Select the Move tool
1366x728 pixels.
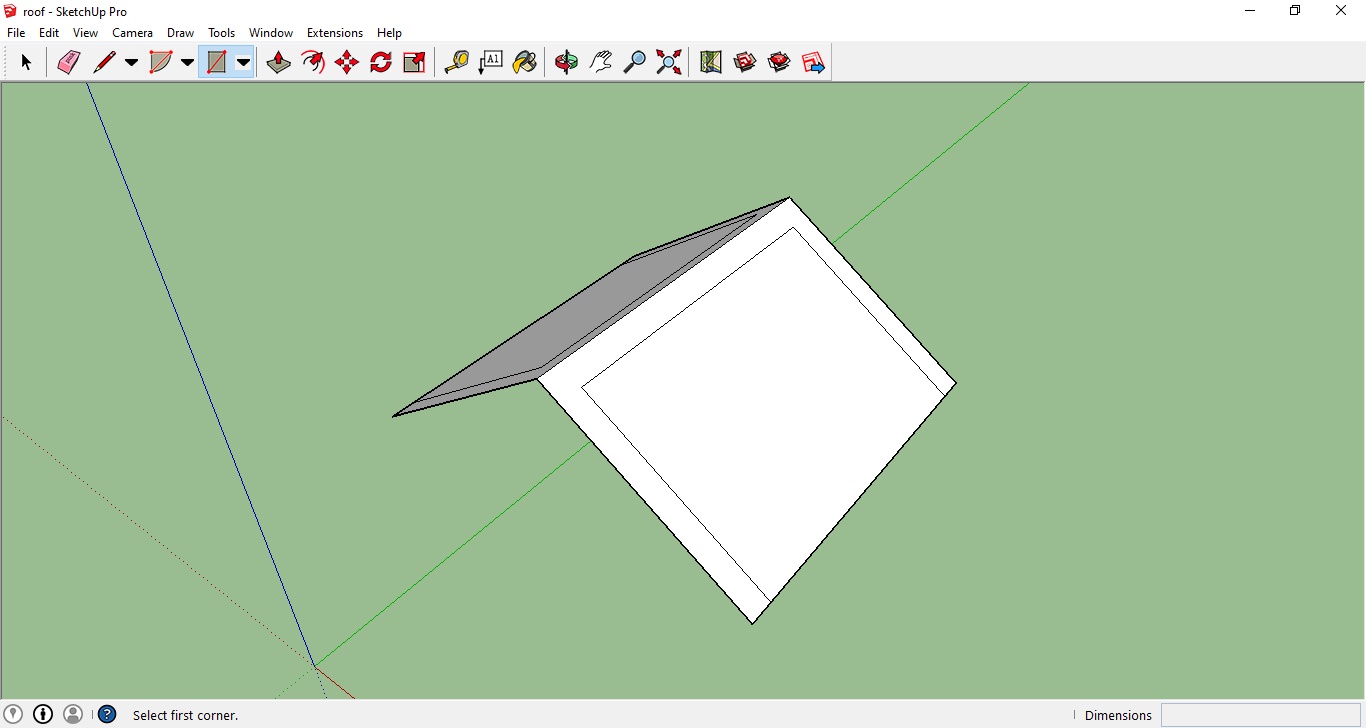pos(345,61)
